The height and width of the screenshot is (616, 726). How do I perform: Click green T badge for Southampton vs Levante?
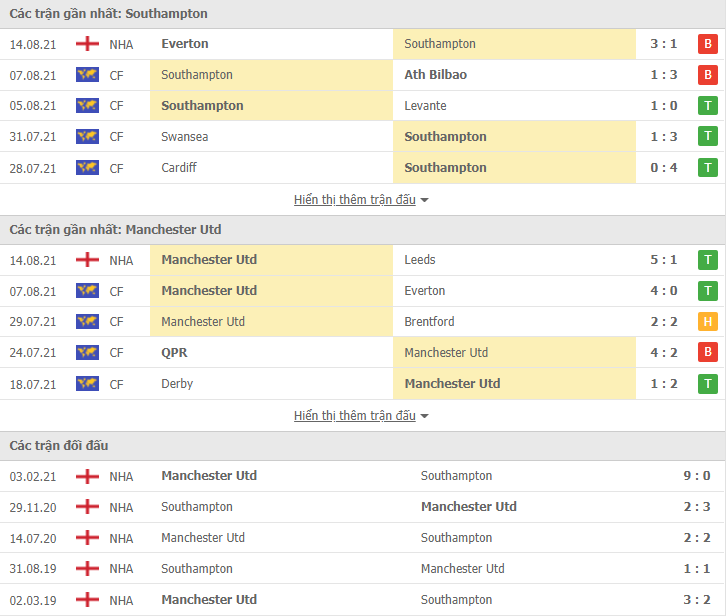click(708, 106)
